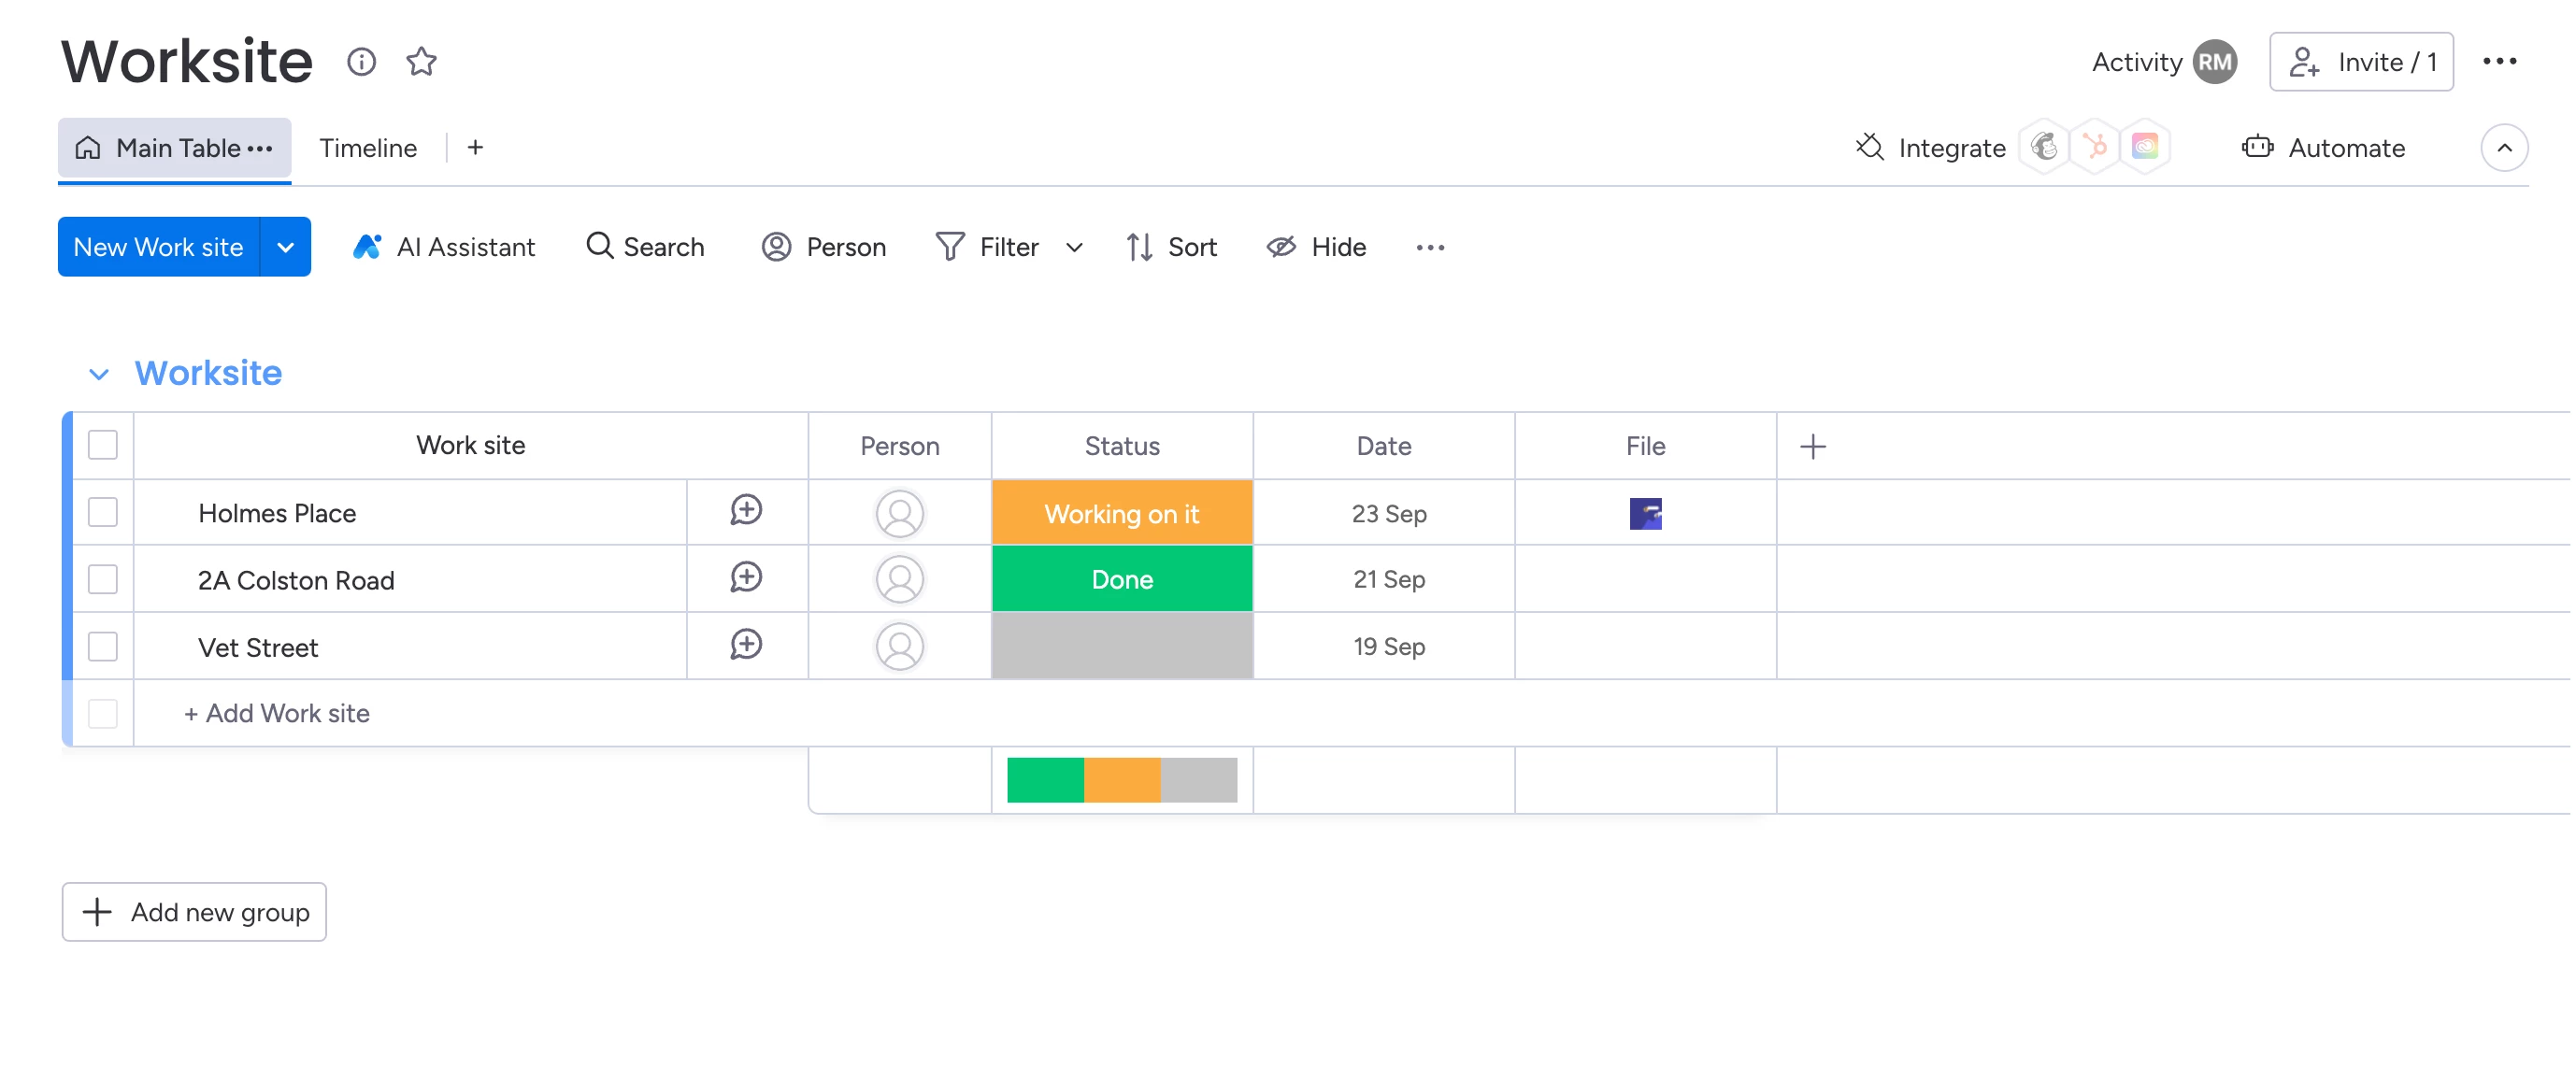Viewport: 2576px width, 1067px height.
Task: Open Sort options
Action: coord(1171,247)
